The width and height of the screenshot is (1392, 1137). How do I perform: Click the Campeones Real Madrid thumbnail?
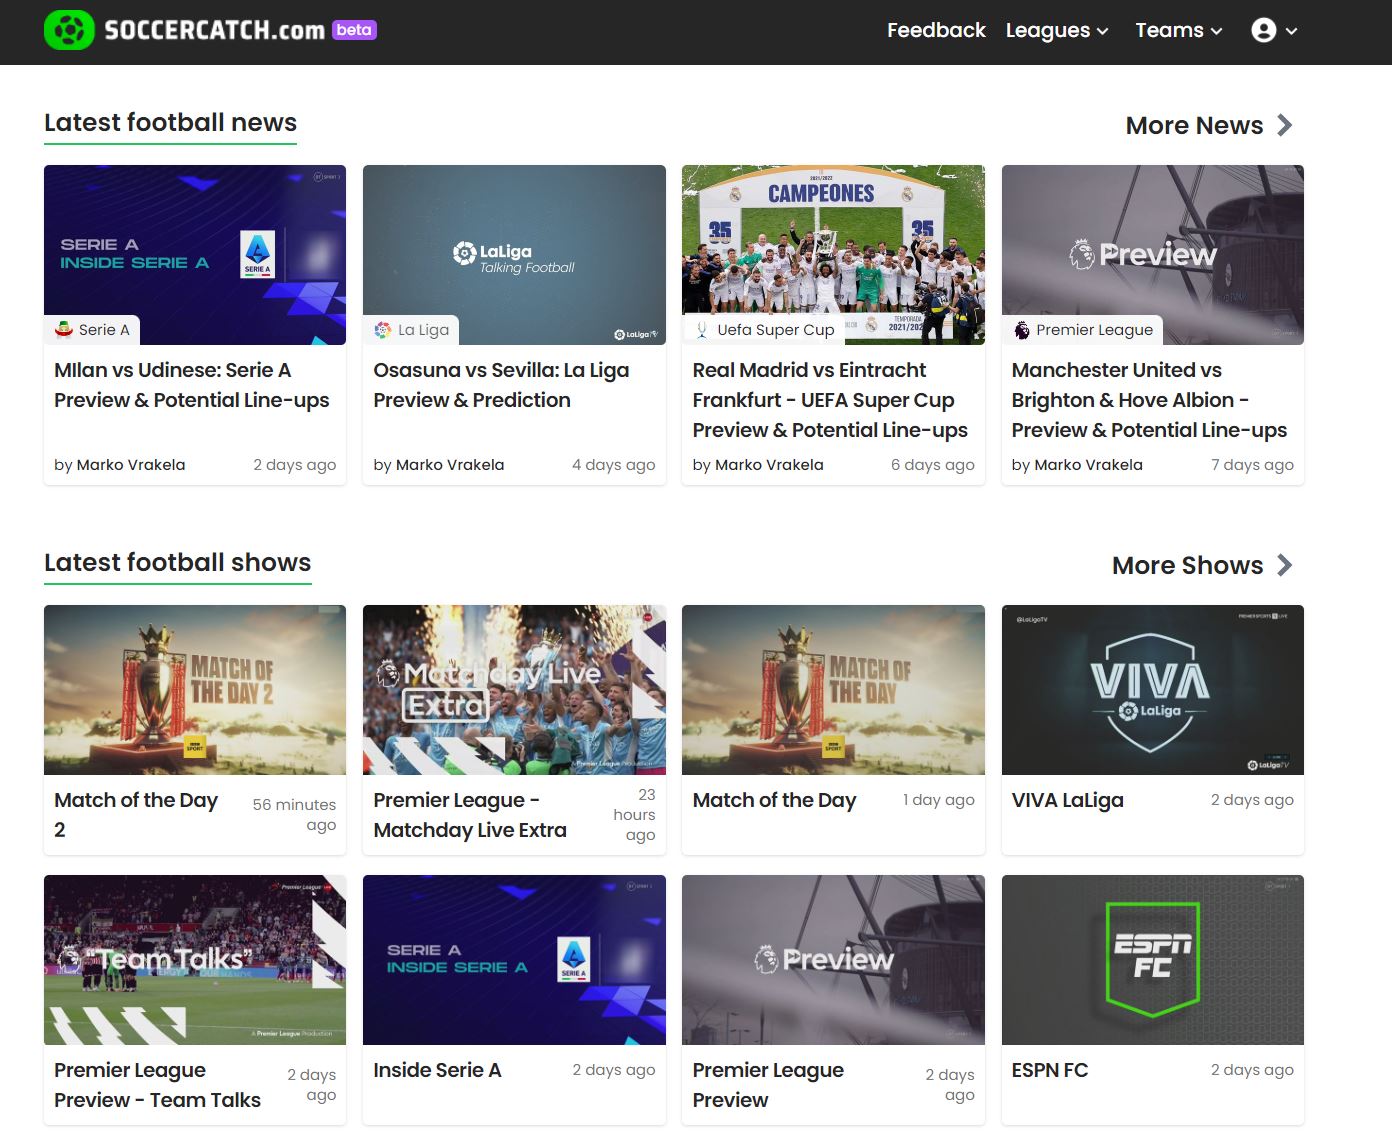(833, 255)
